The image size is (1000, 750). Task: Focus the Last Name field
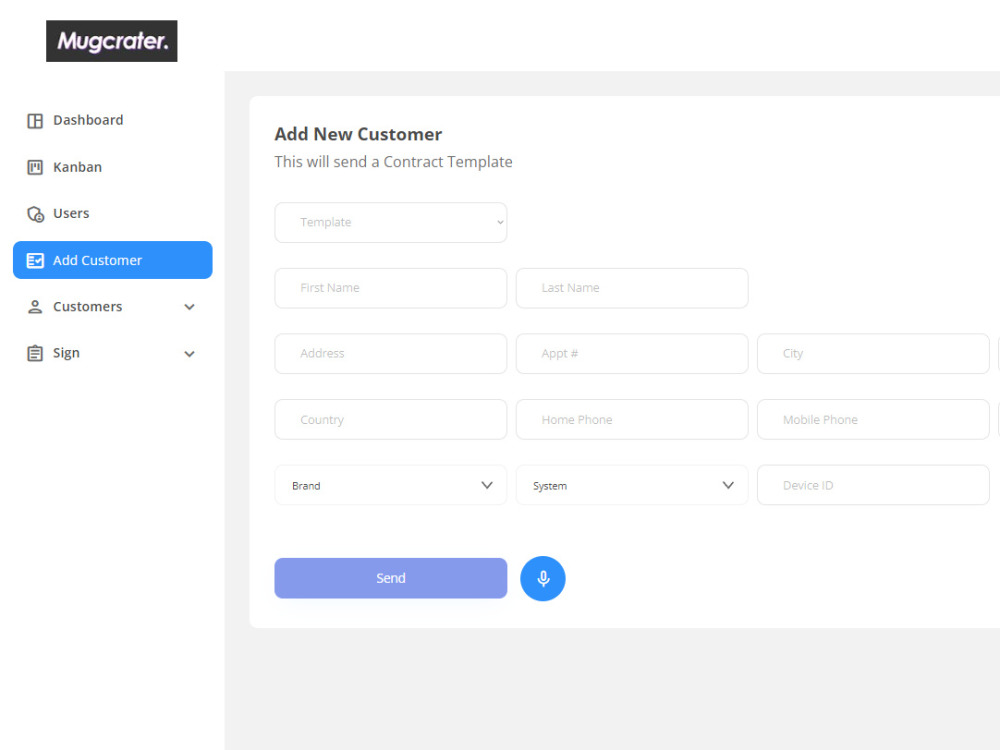(x=632, y=288)
